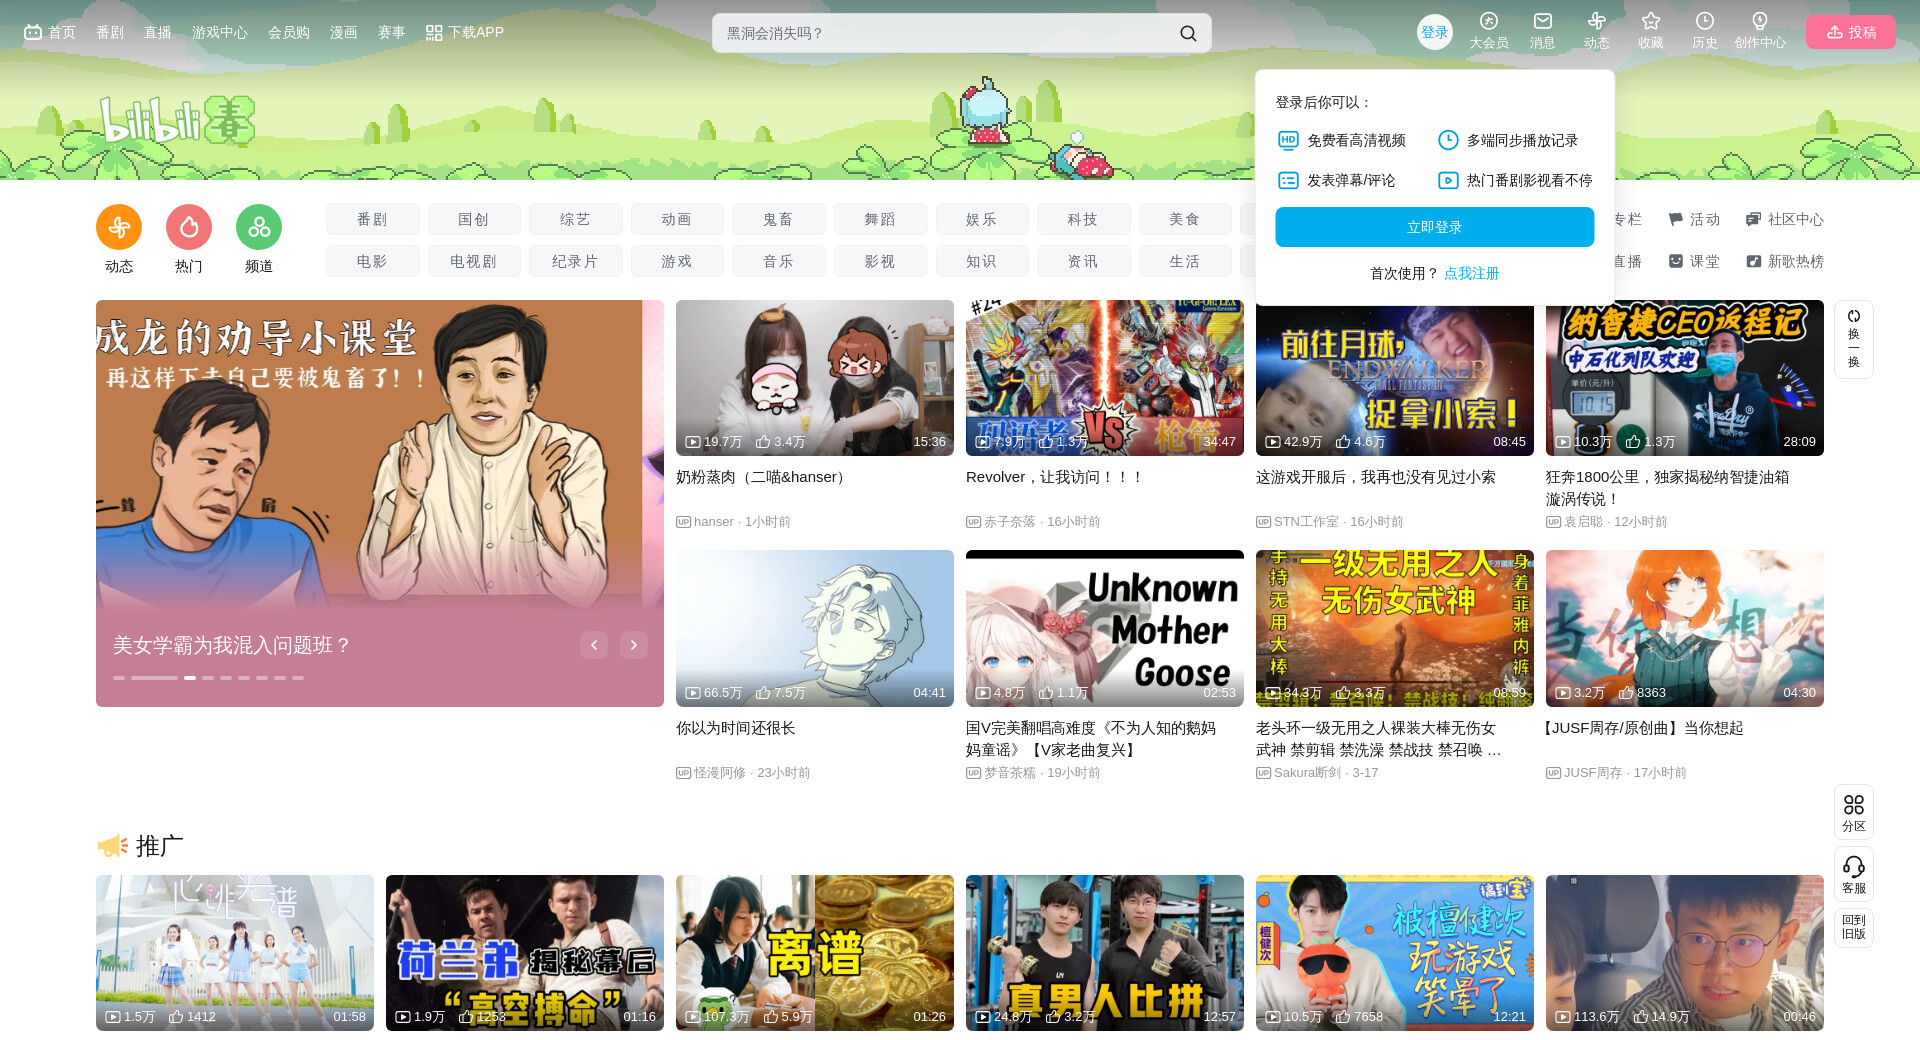This screenshot has width=1920, height=1040.
Task: Click the orange 动态 circle icon
Action: pos(119,228)
